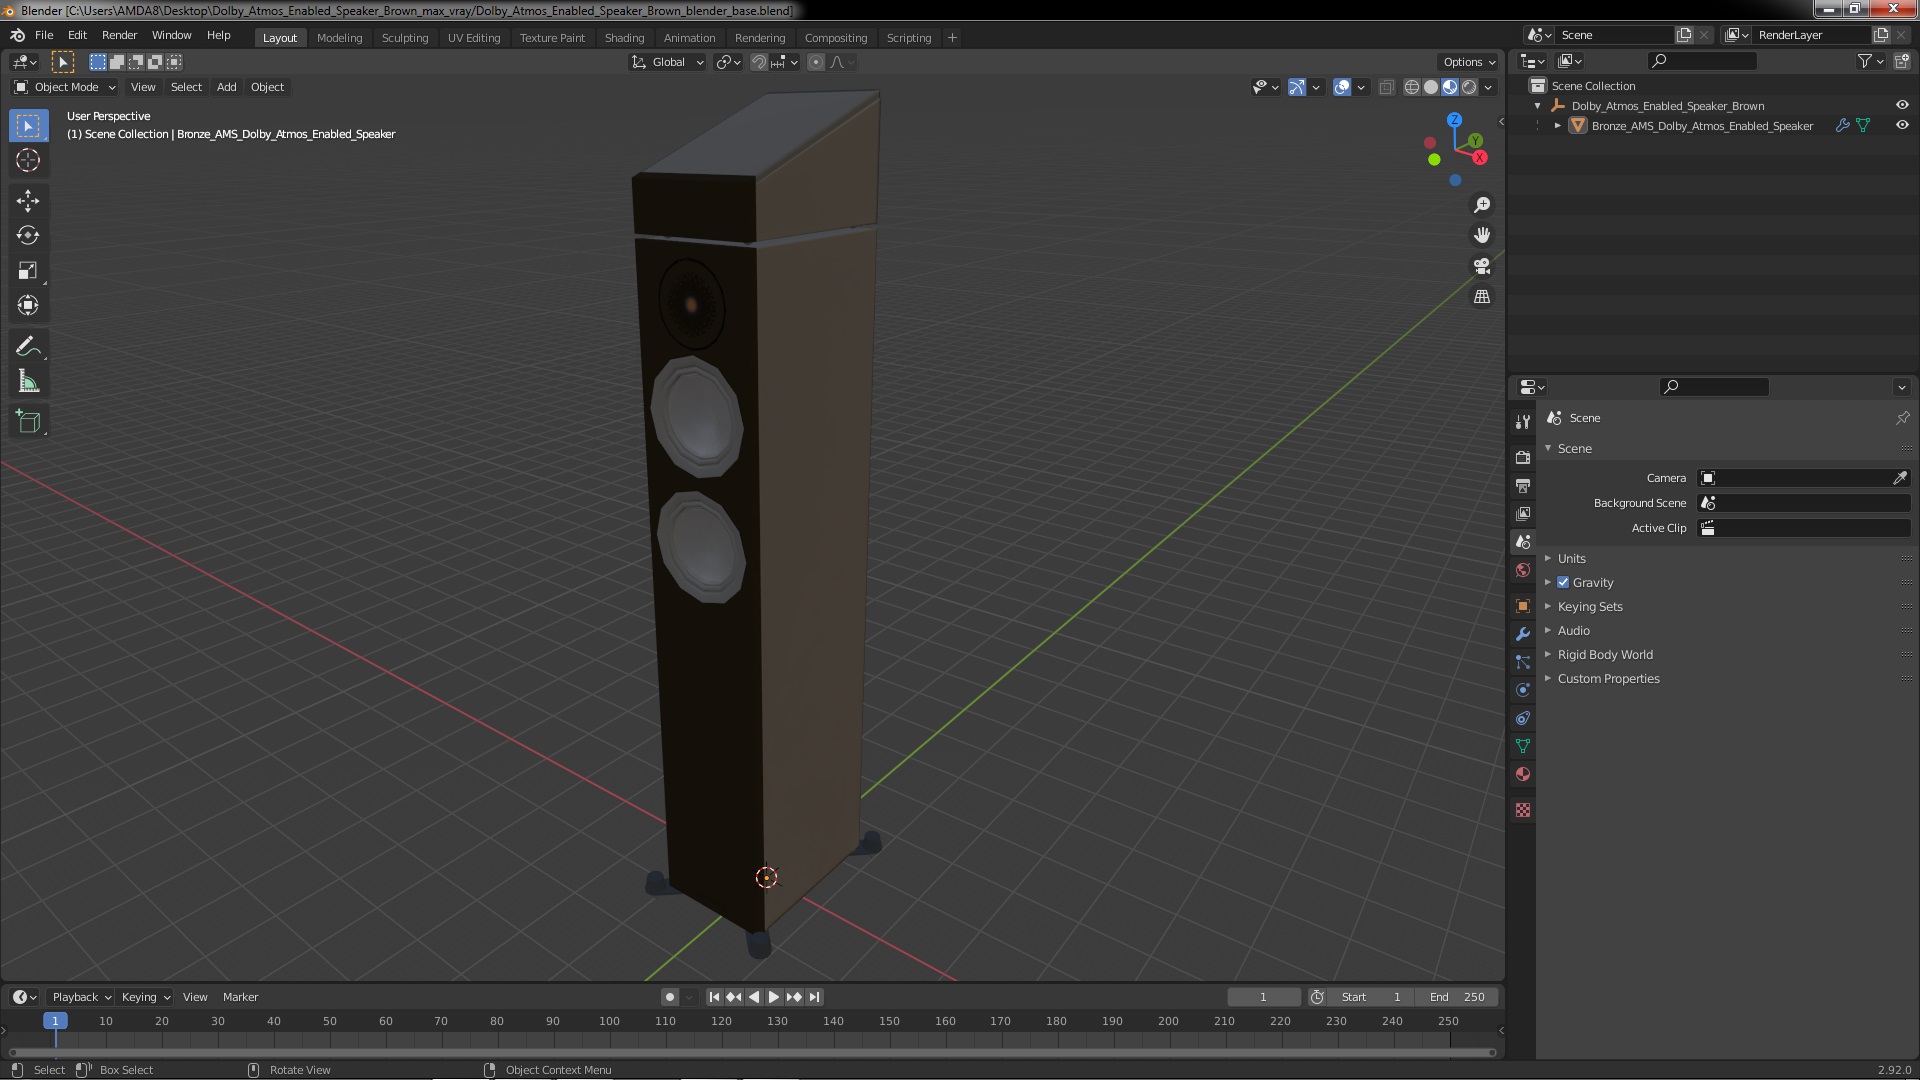Viewport: 1920px width, 1080px height.
Task: Activate the Move tool
Action: point(28,201)
